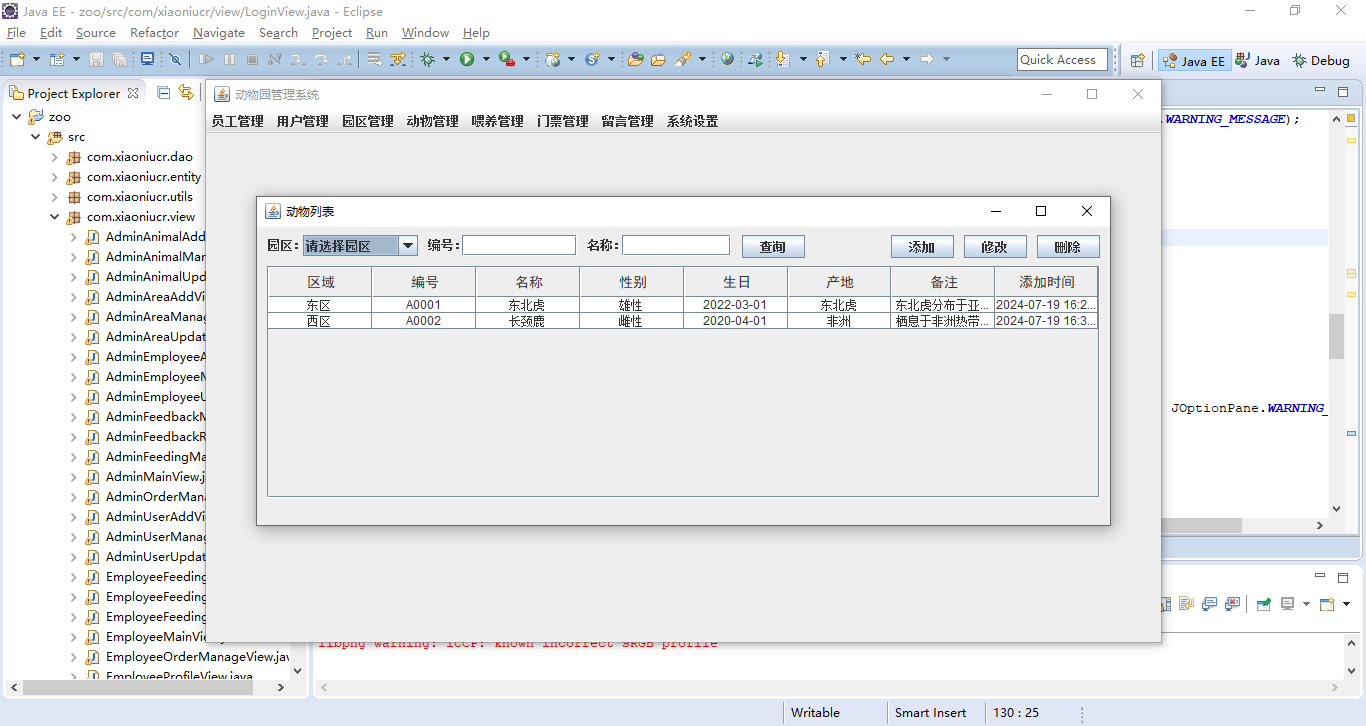The width and height of the screenshot is (1366, 726).
Task: Collapse the src folder node
Action: click(x=36, y=137)
